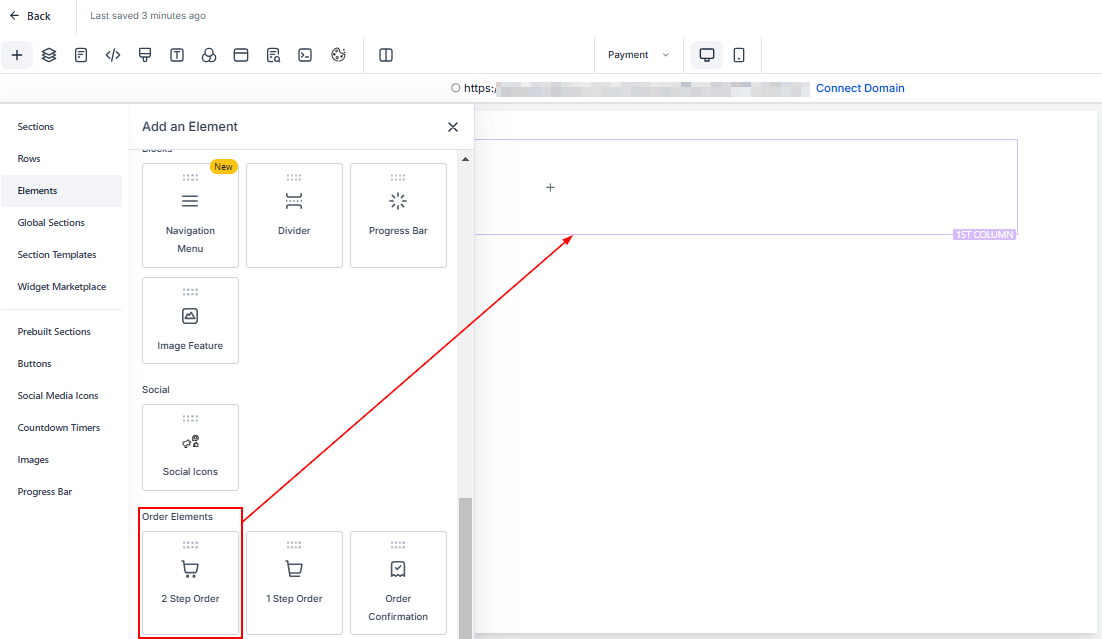Viewport: 1102px width, 639px height.
Task: Click Last saved 3 minutes ago text
Action: click(148, 15)
